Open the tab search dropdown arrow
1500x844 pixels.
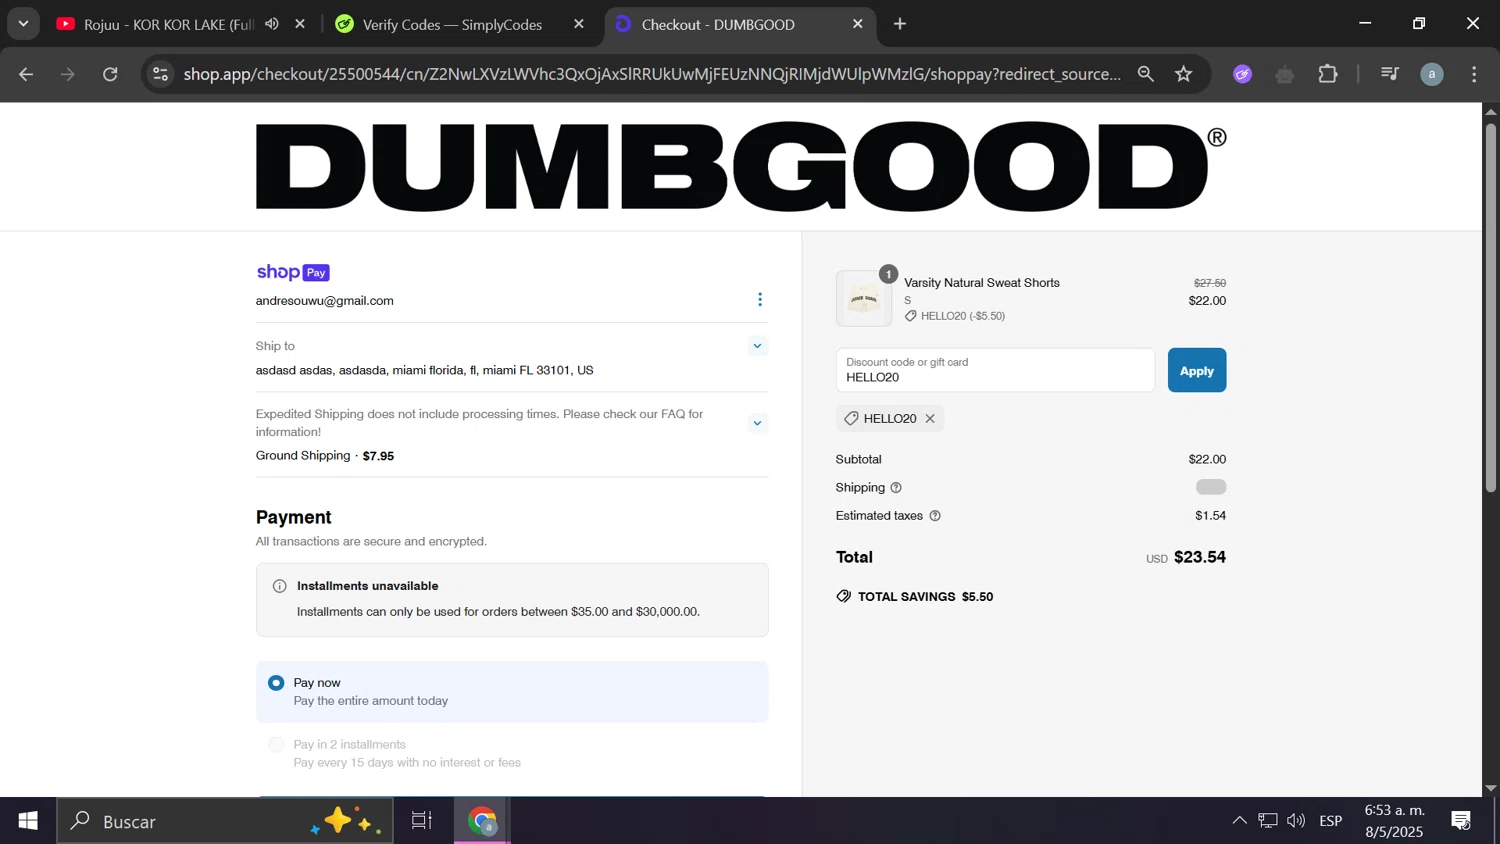(x=23, y=23)
